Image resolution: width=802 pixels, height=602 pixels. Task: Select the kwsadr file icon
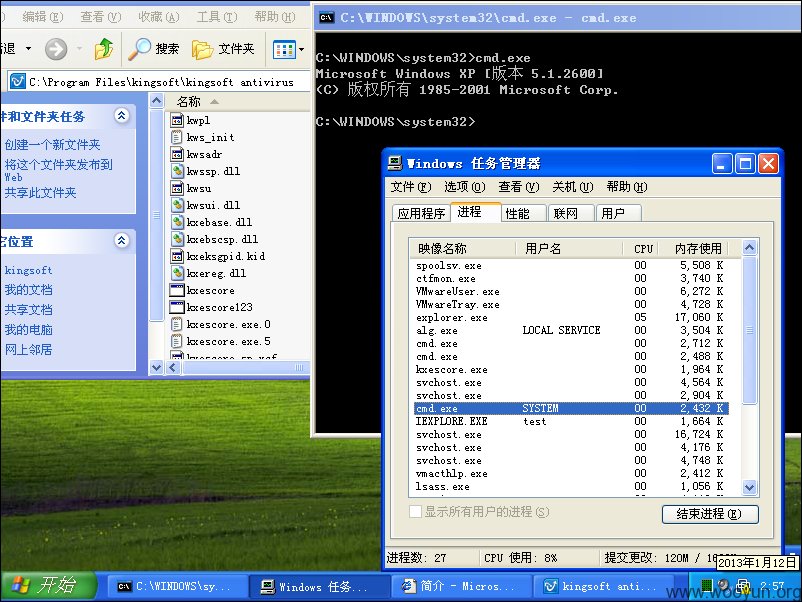coord(177,154)
